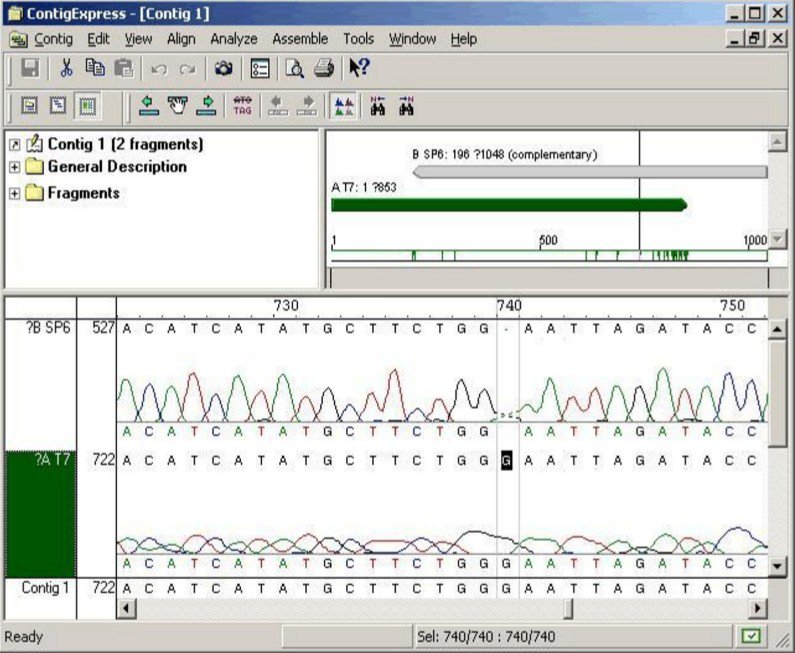Click the Undo arrow icon

(159, 68)
